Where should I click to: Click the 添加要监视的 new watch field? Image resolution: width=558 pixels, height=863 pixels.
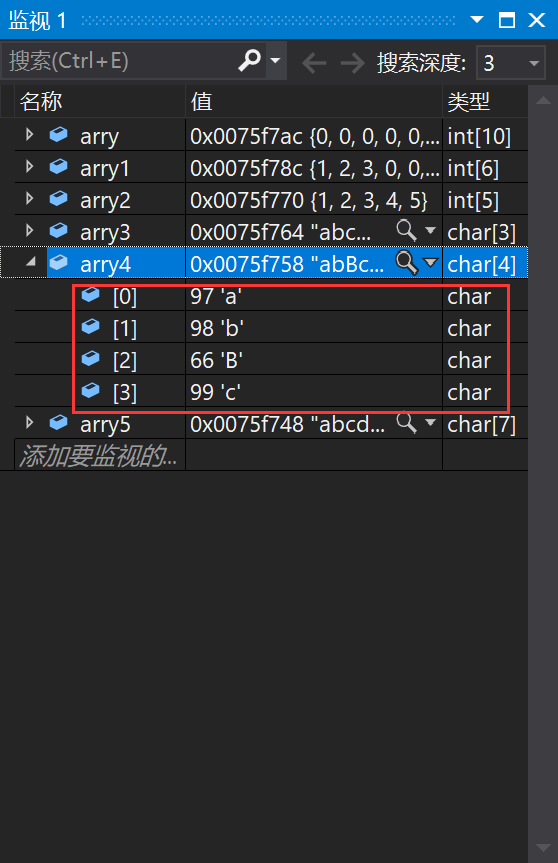point(100,456)
